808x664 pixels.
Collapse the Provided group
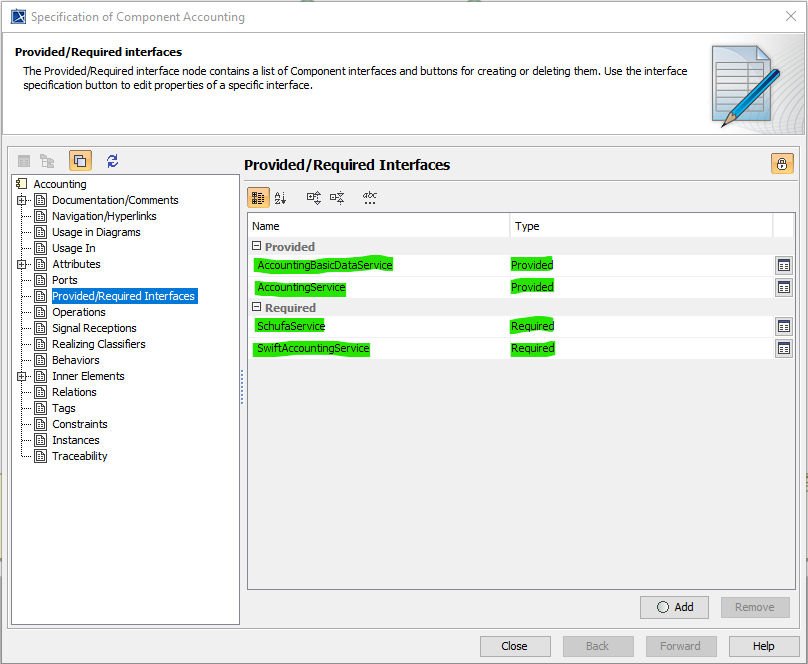click(x=256, y=246)
